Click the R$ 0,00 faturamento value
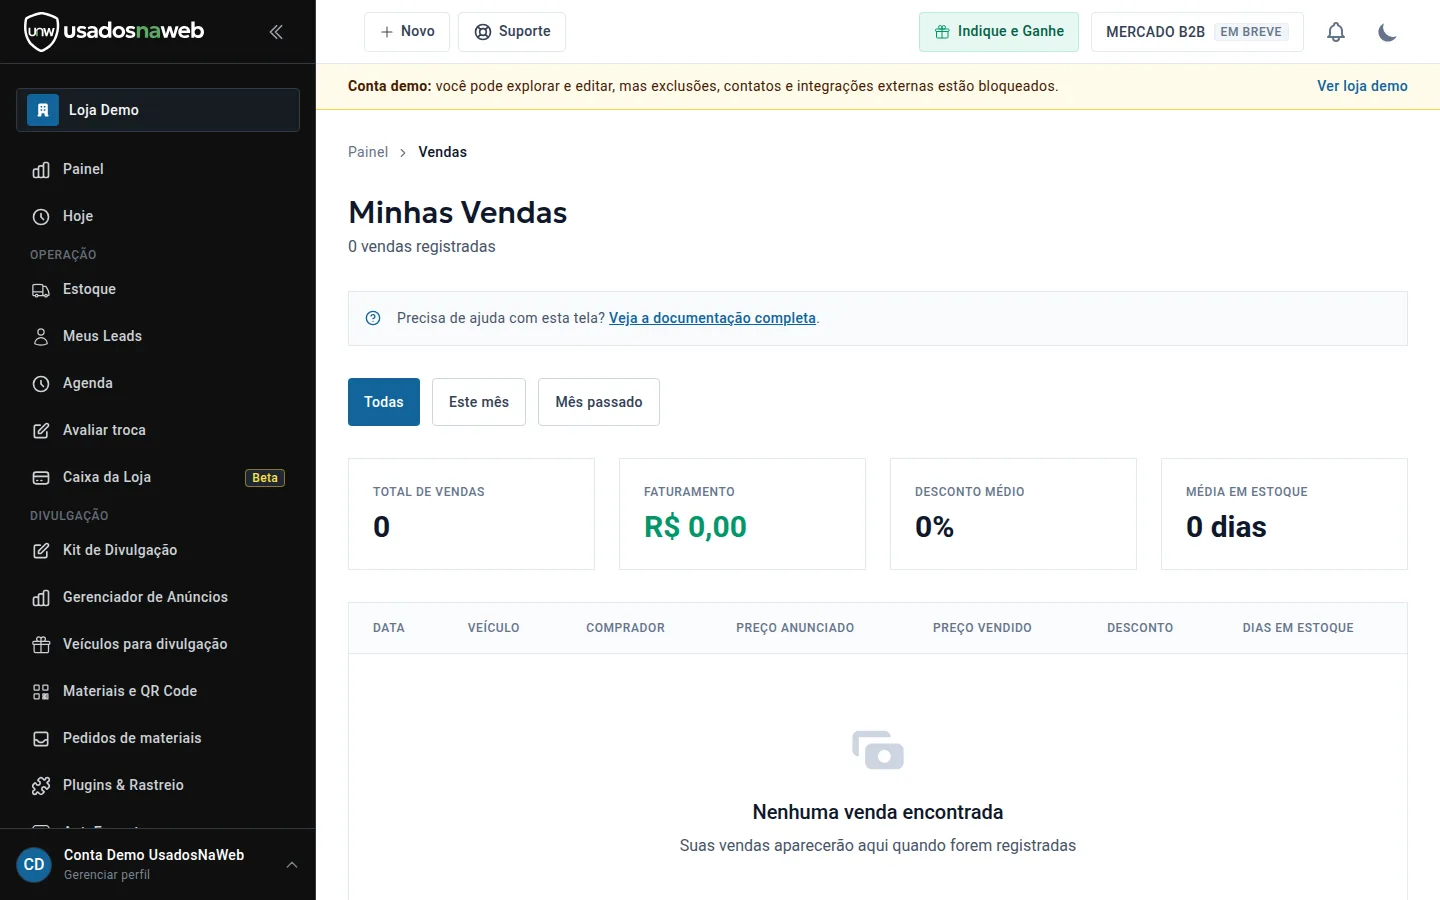This screenshot has width=1440, height=900. click(695, 527)
